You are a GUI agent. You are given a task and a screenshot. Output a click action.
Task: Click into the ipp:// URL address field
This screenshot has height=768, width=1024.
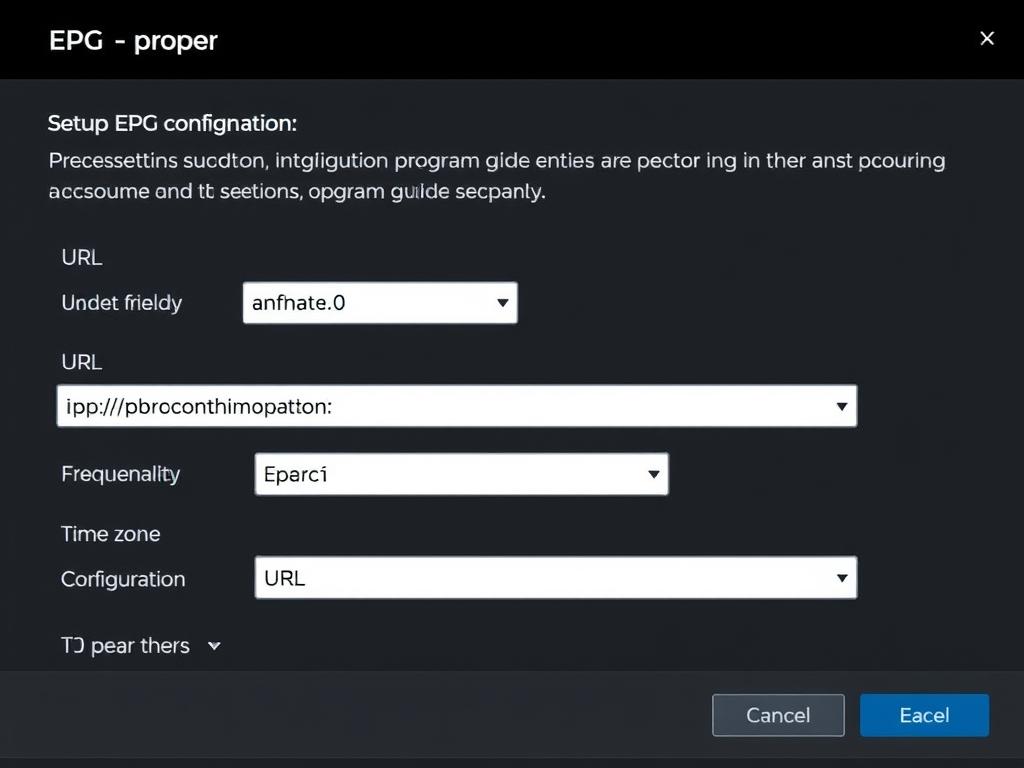[440, 406]
